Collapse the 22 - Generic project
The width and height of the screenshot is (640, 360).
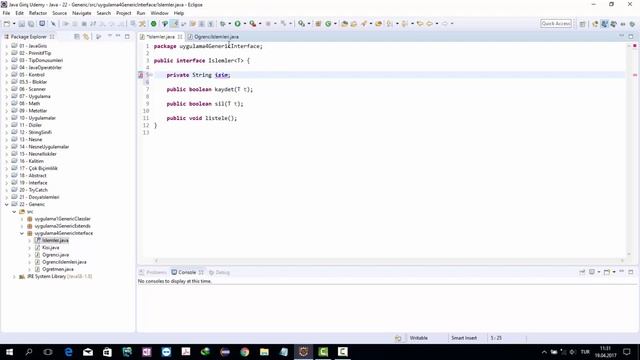point(7,204)
